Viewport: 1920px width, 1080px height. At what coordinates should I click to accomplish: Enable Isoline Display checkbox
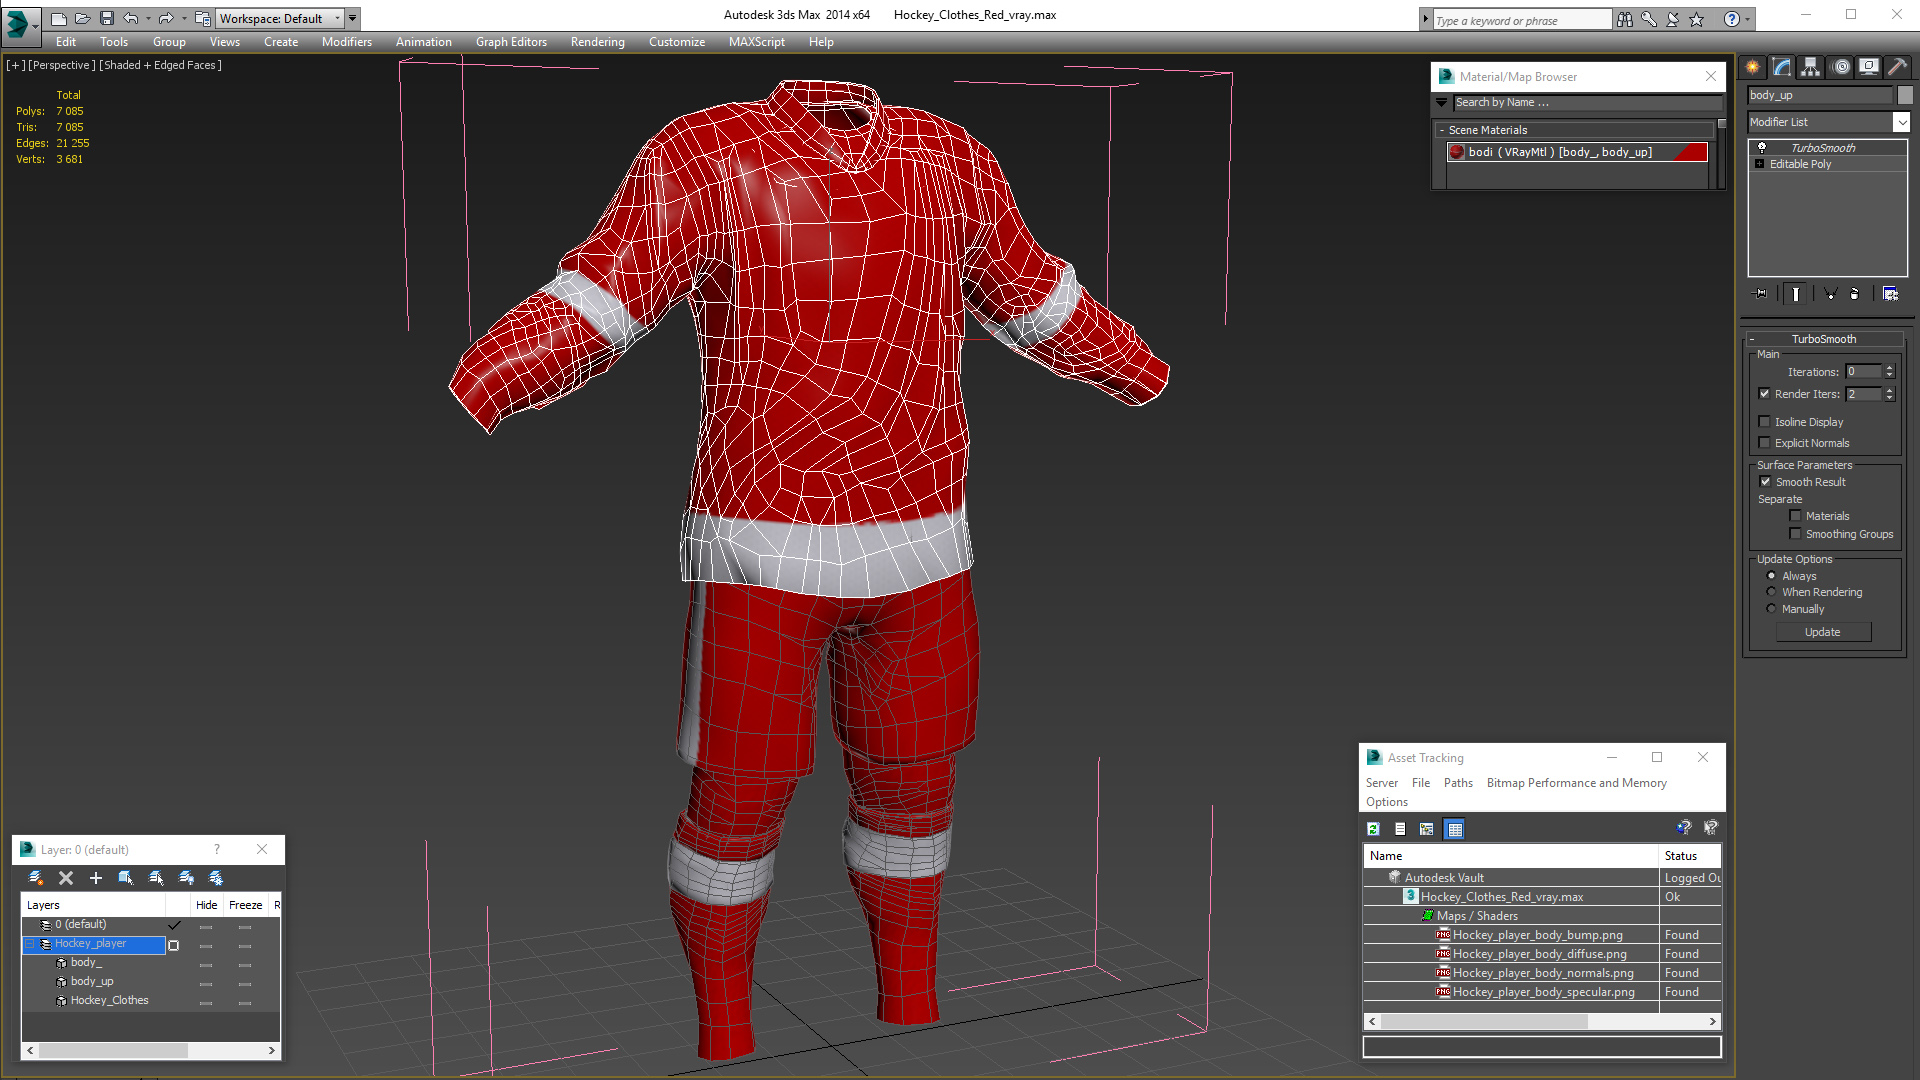tap(1765, 422)
